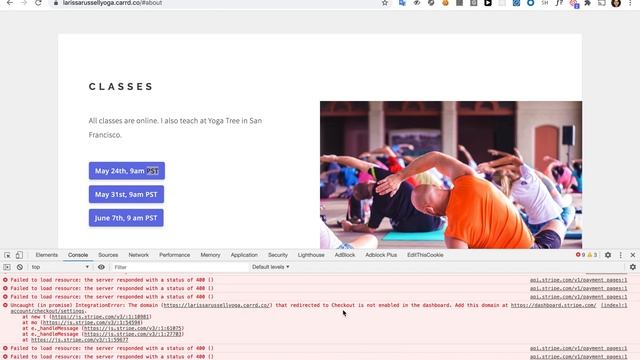The image size is (640, 360).
Task: Bookmark this page with the star icon
Action: point(385,3)
